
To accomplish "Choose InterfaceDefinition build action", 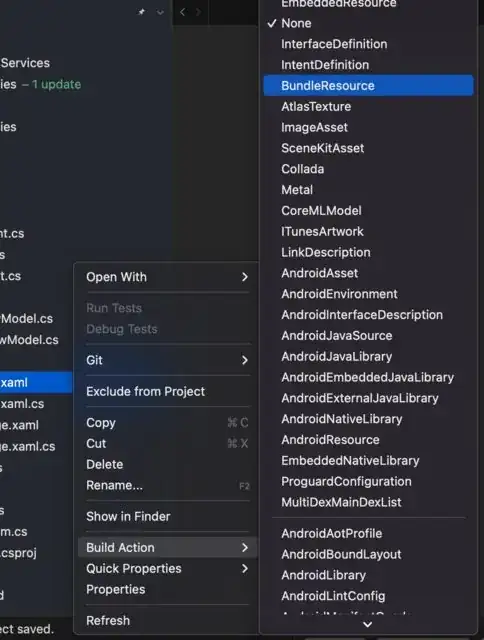I will click(368, 44).
